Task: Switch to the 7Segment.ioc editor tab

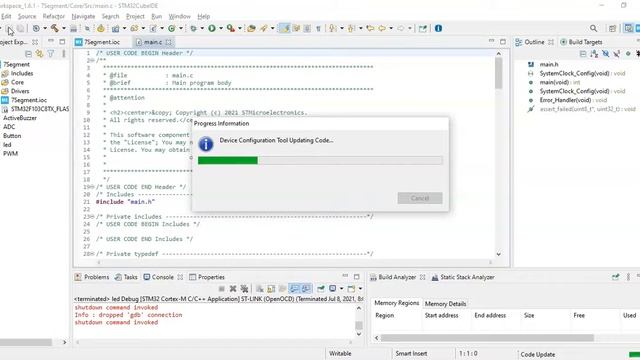Action: click(x=98, y=42)
